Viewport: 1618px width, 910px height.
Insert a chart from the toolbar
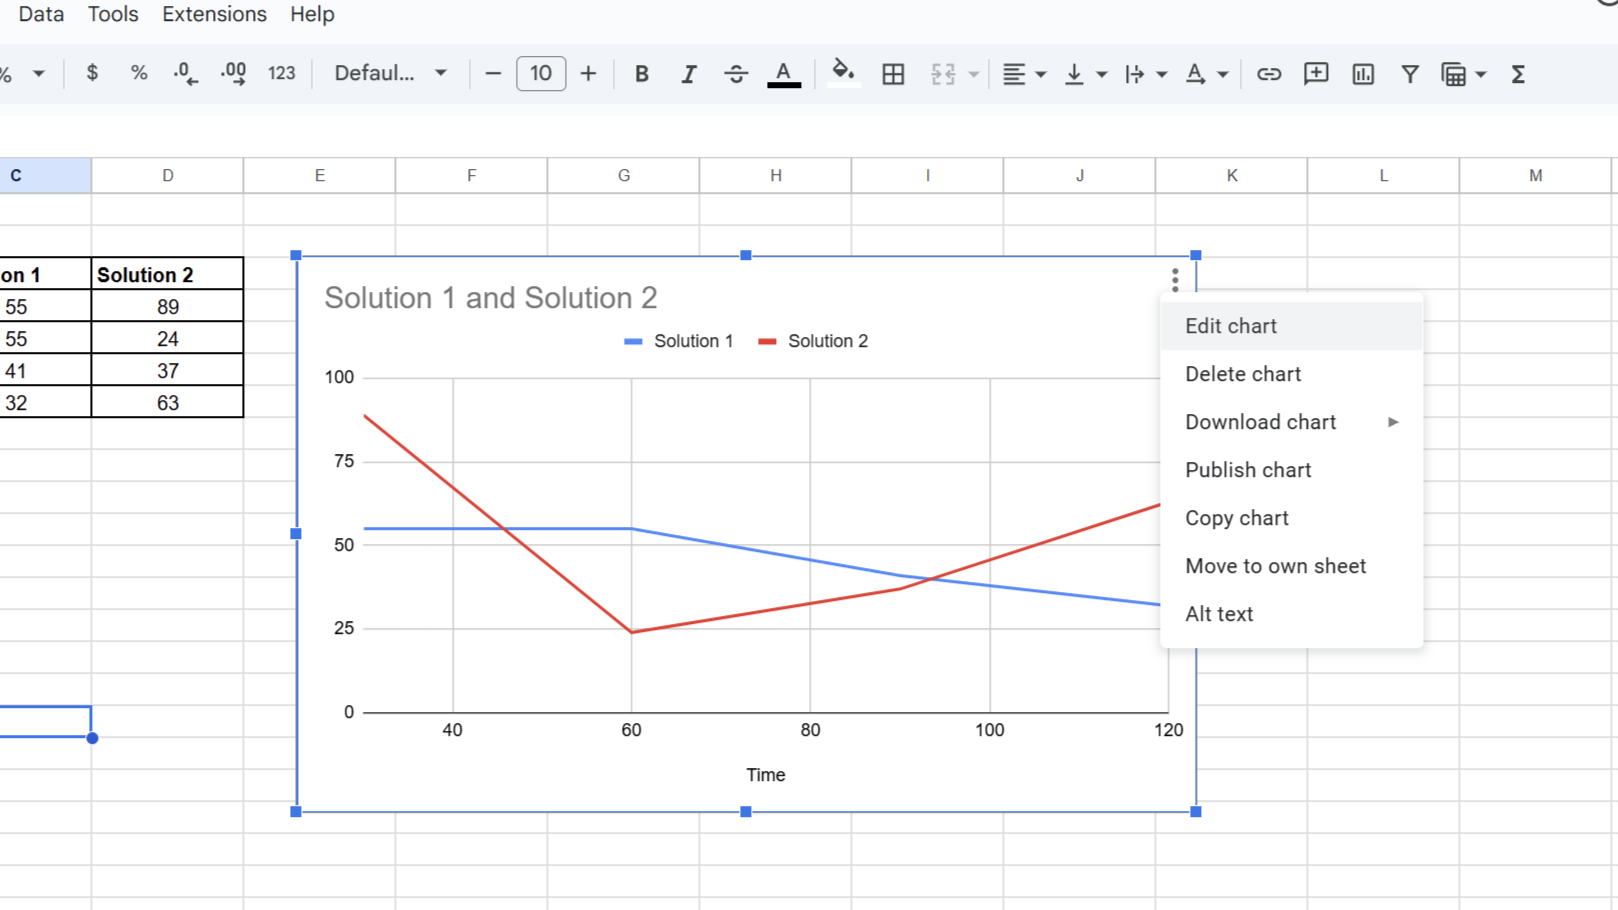(1362, 73)
